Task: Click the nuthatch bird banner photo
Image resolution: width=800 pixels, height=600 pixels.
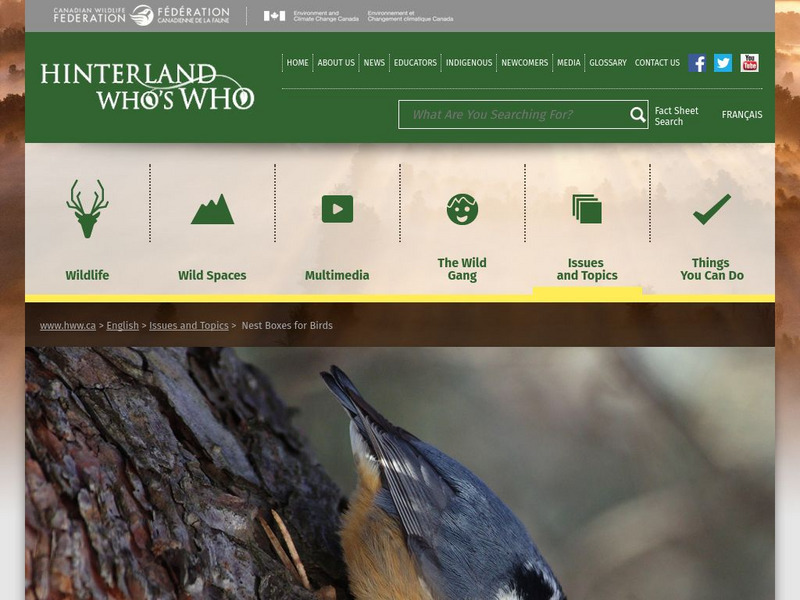Action: [400, 473]
